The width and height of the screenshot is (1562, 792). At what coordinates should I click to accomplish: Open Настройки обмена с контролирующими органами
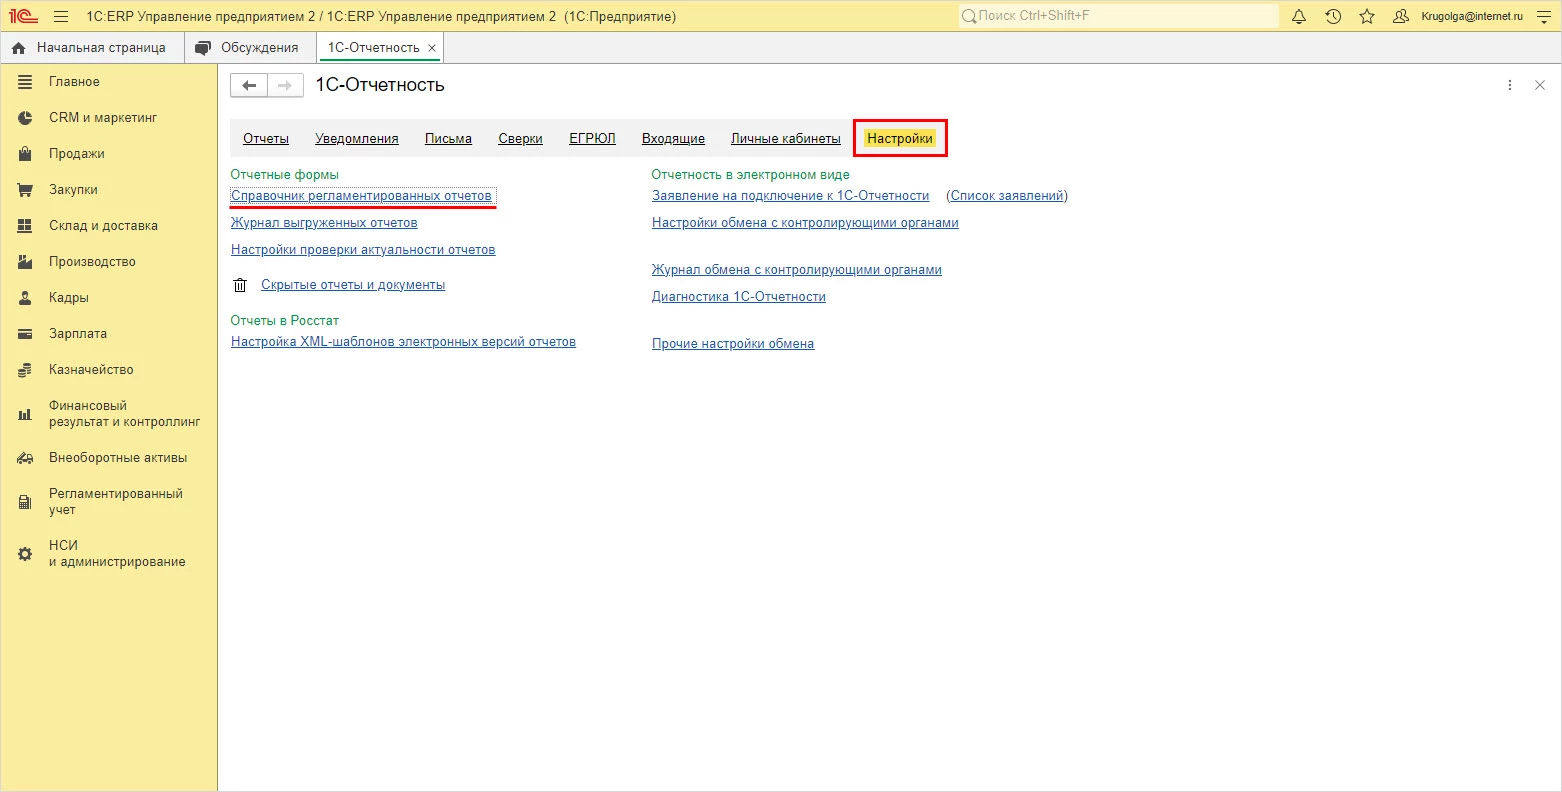click(805, 223)
